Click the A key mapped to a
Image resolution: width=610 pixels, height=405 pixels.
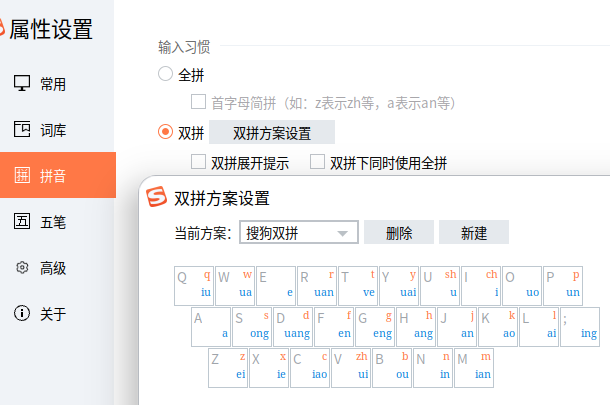211,327
